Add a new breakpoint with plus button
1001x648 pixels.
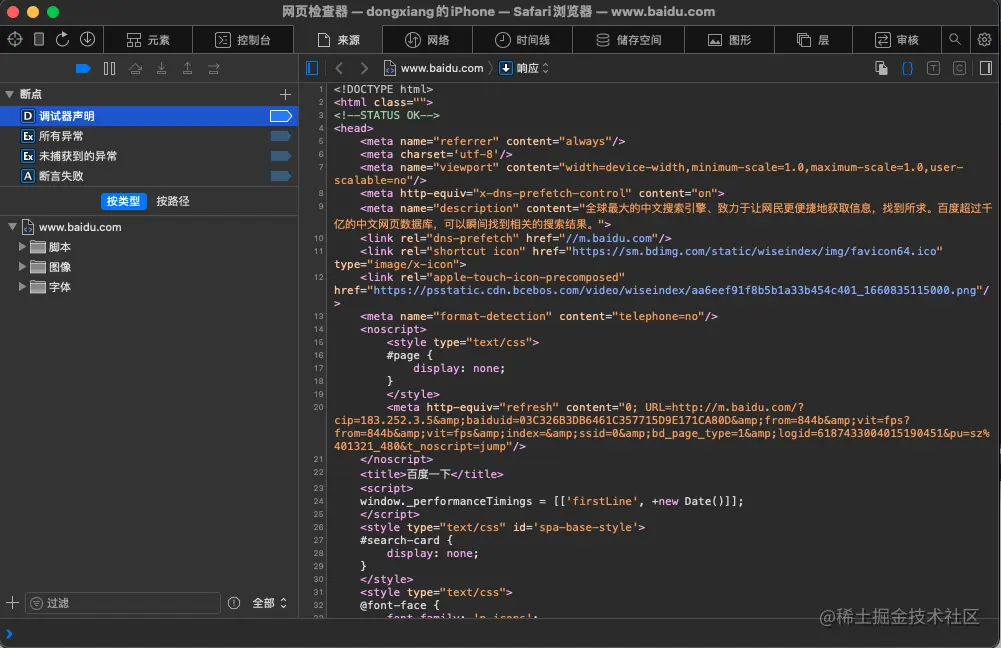point(285,94)
